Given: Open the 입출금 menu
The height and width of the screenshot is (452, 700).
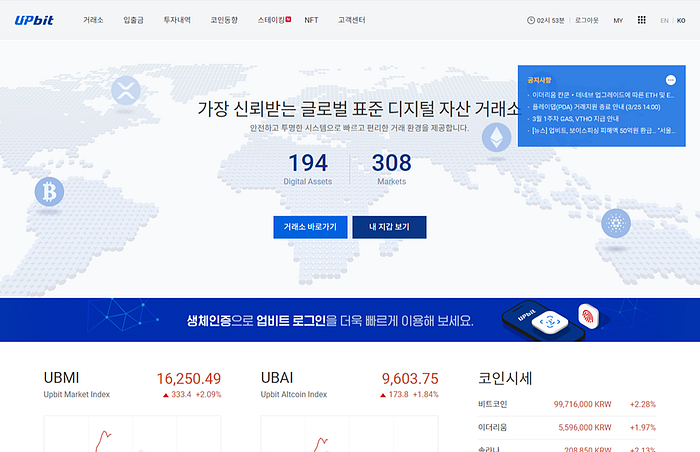Looking at the screenshot, I should 133,20.
